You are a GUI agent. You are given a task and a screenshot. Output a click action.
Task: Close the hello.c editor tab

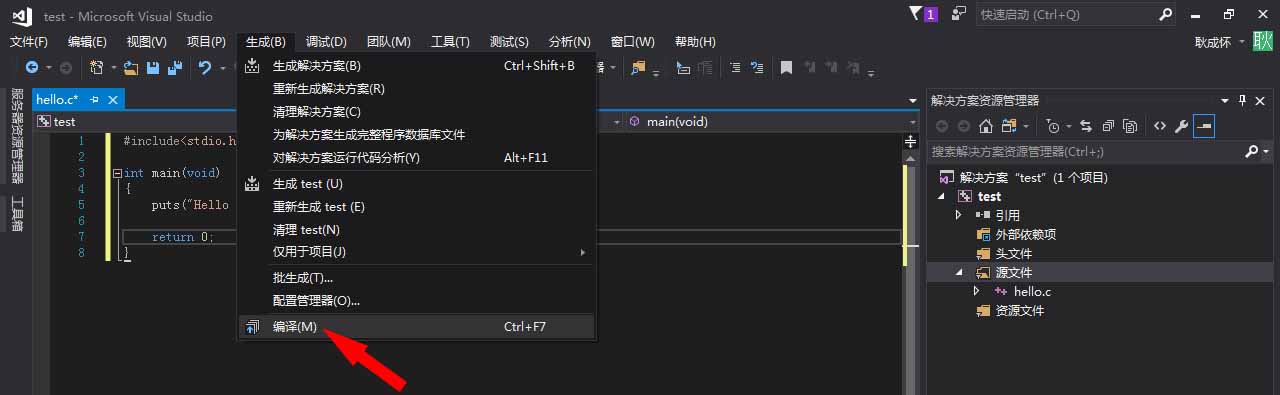[x=113, y=100]
